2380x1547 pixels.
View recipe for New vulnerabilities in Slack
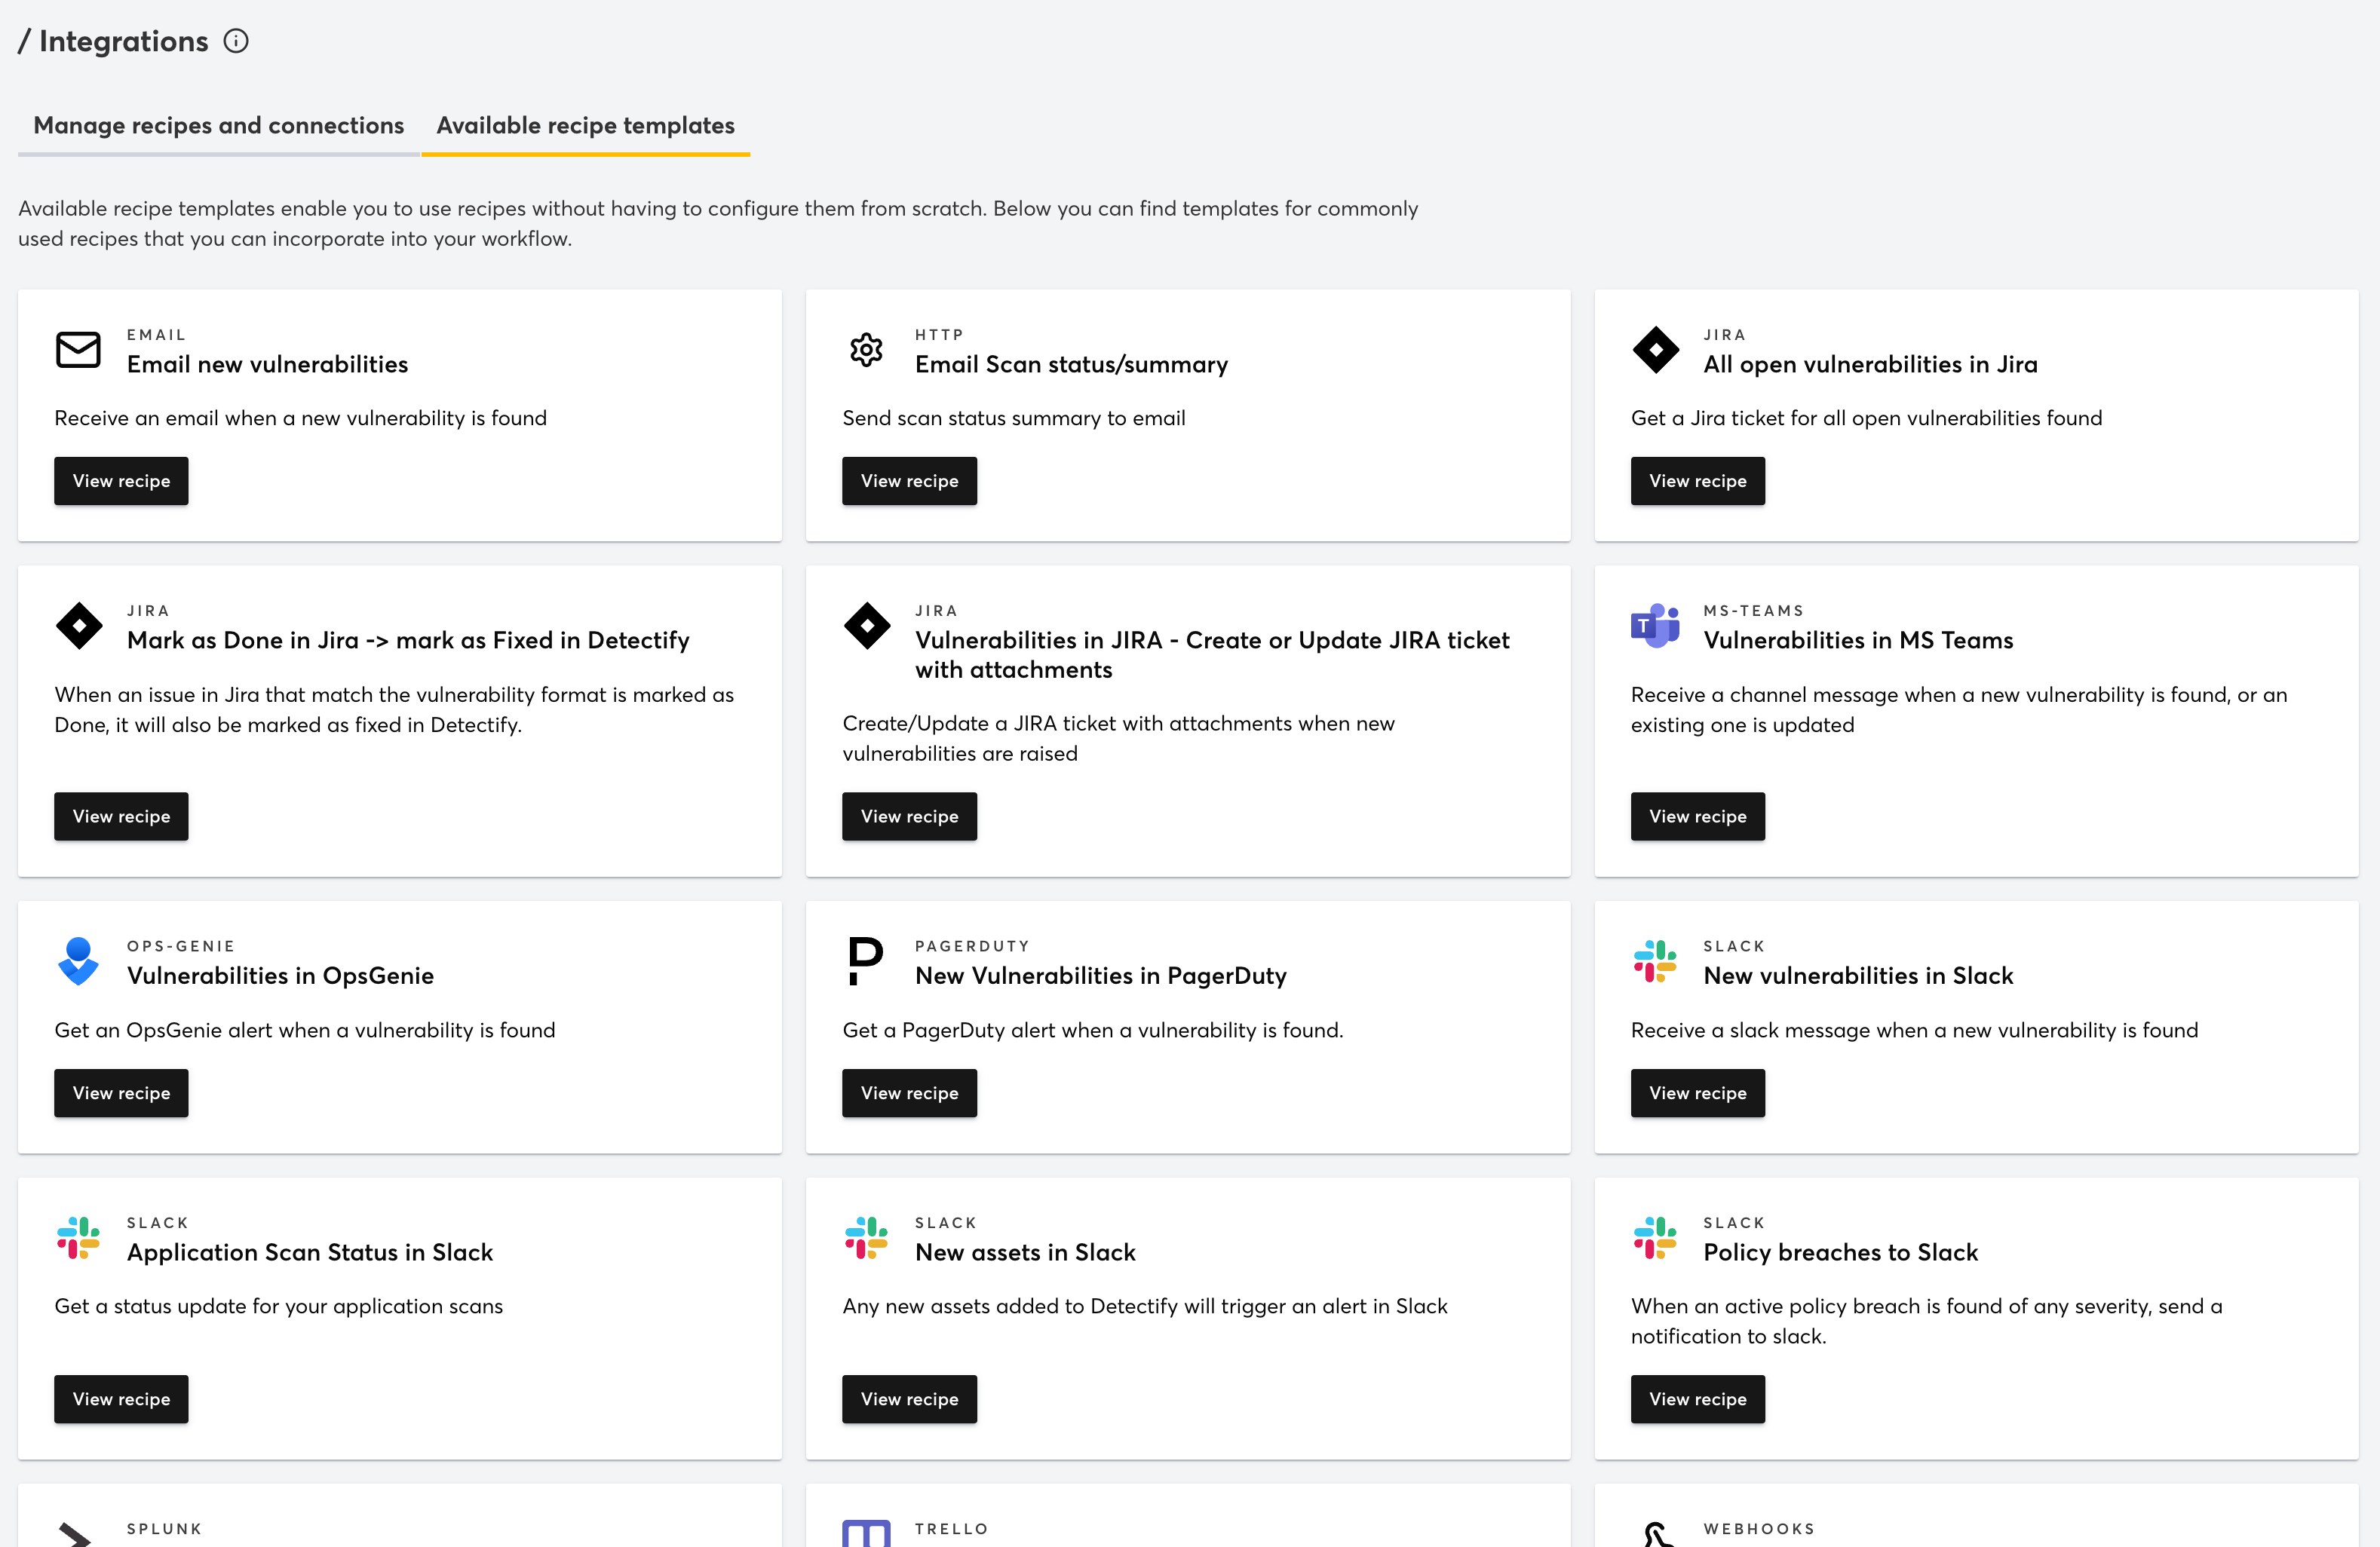tap(1698, 1093)
